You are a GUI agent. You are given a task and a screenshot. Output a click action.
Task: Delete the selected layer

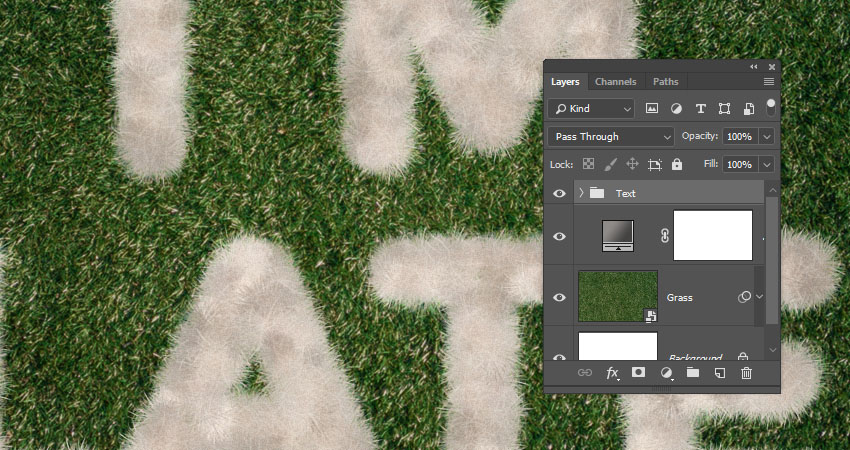coord(746,373)
